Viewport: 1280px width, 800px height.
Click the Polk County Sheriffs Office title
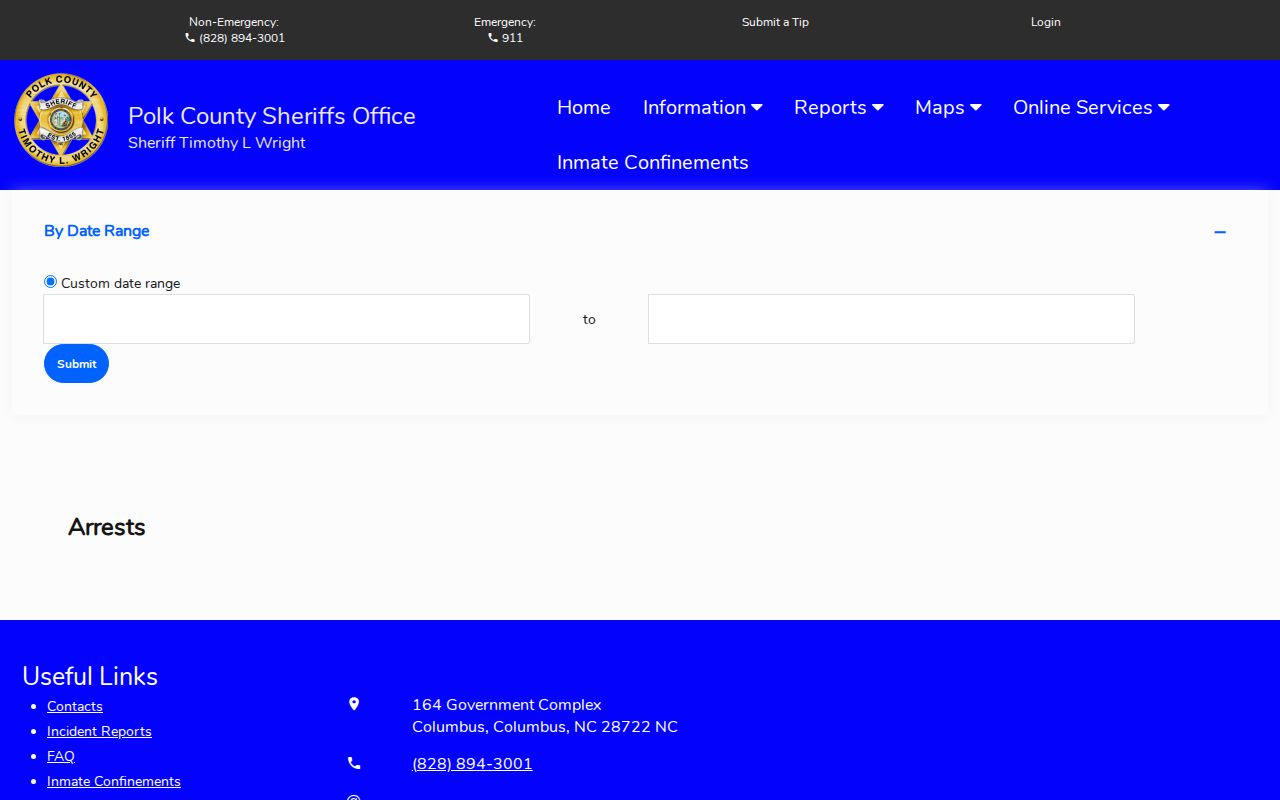click(272, 116)
